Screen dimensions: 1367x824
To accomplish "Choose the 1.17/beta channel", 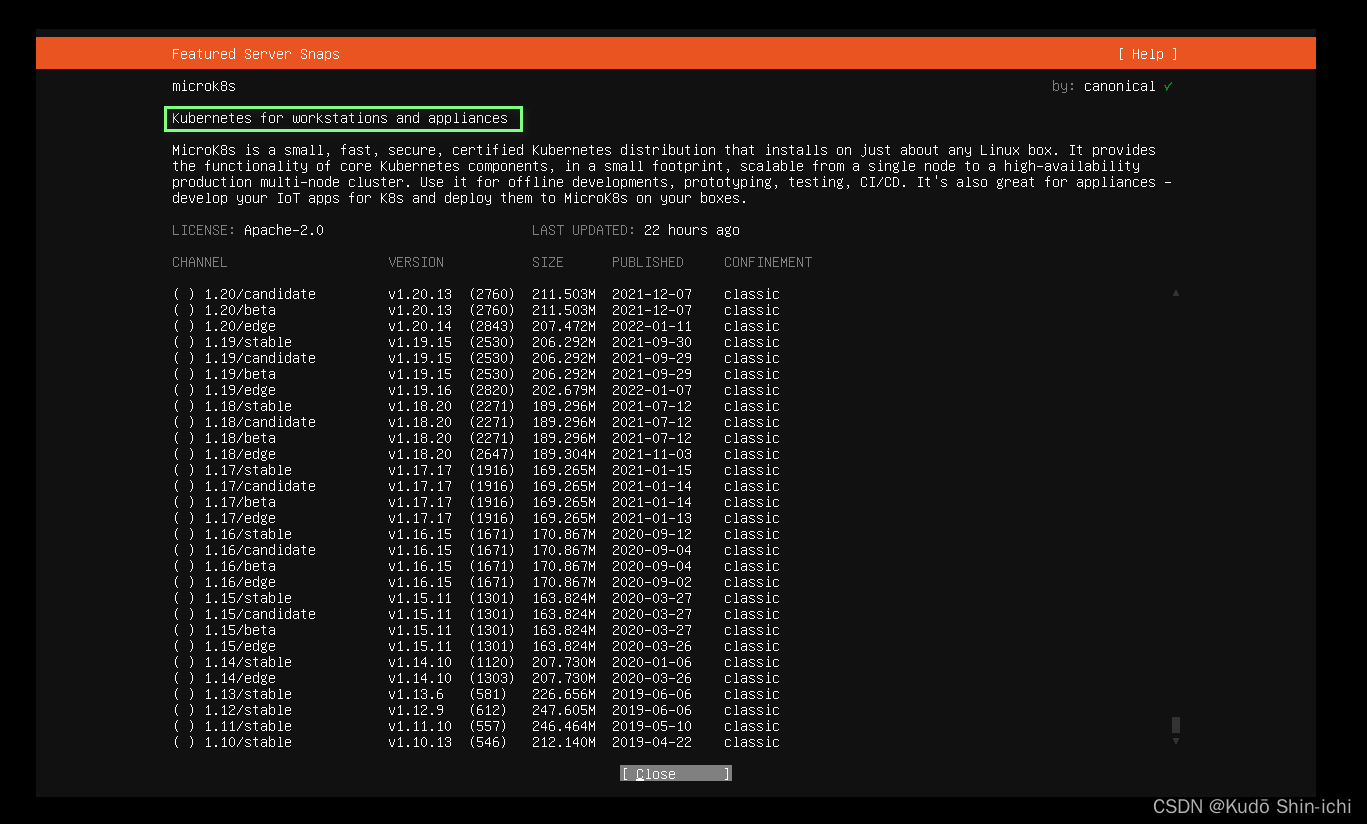I will 476,502.
